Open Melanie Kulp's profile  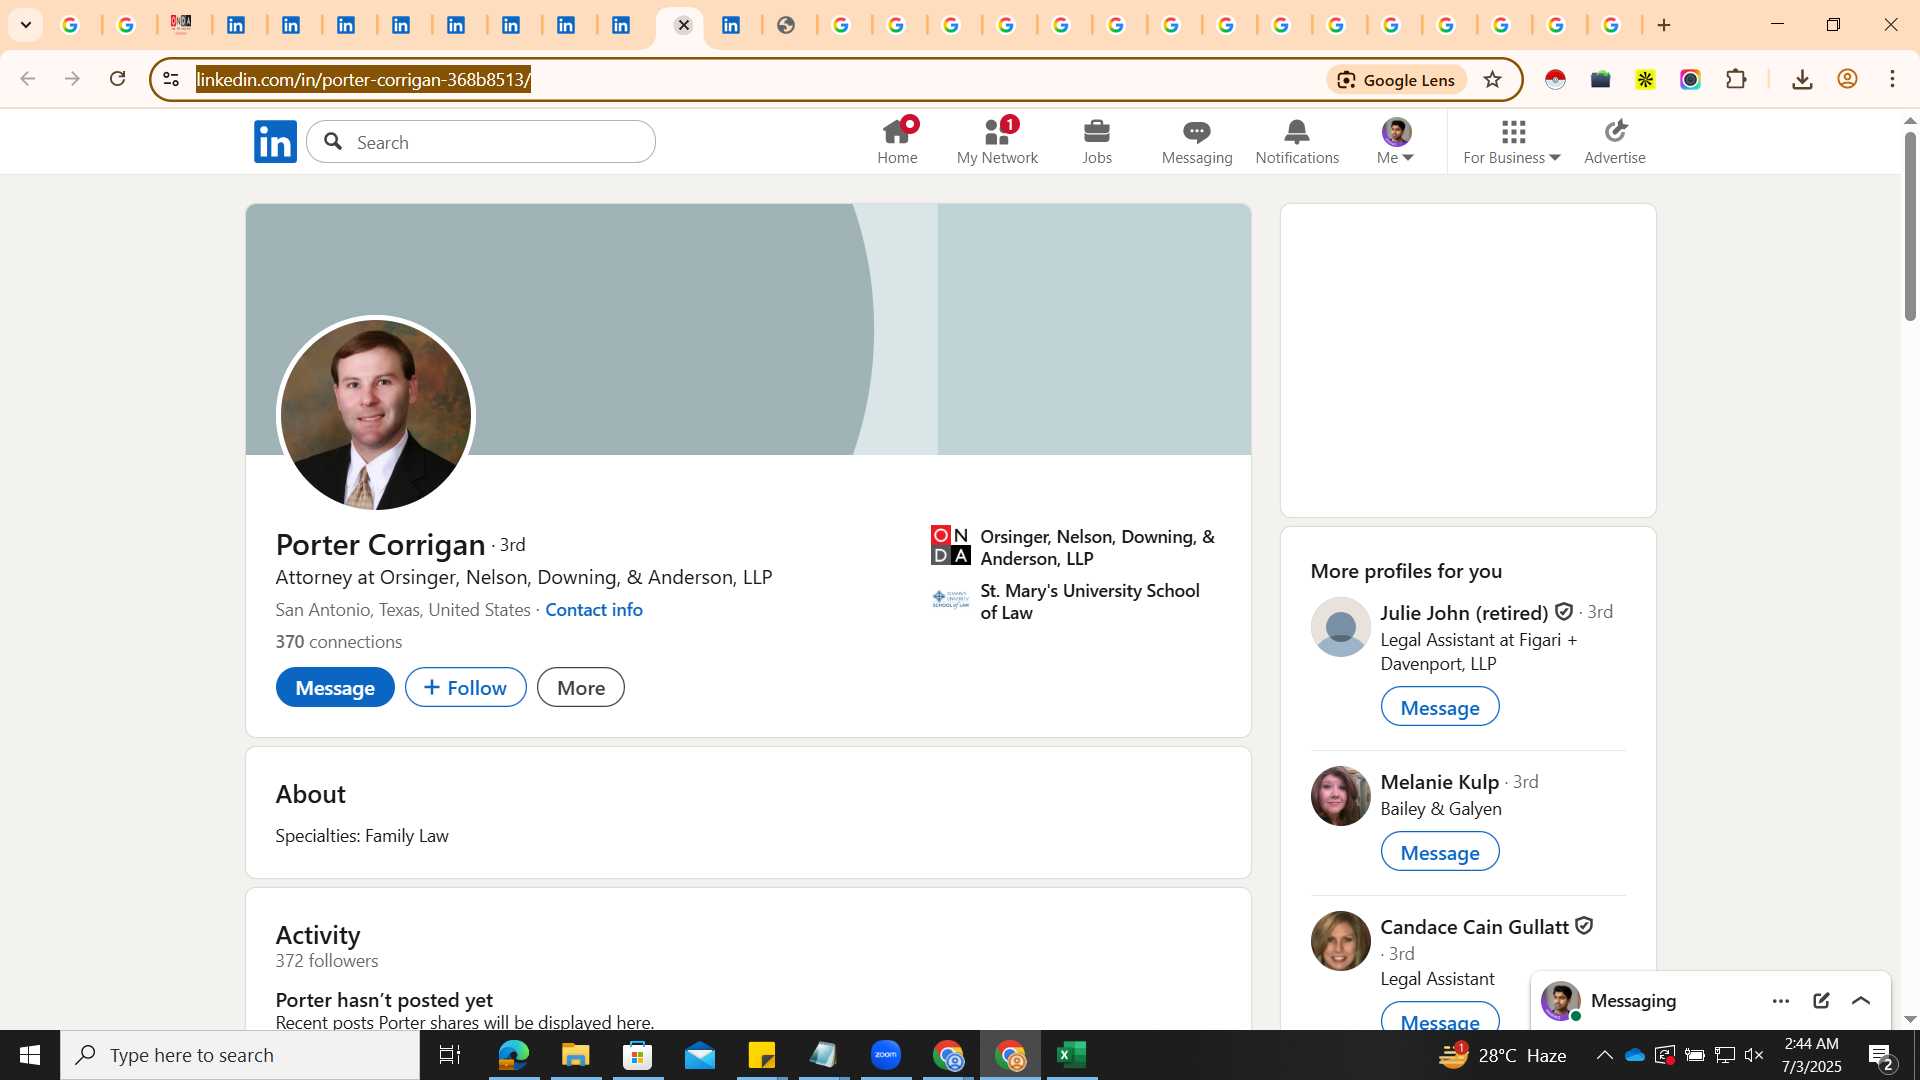(x=1440, y=781)
